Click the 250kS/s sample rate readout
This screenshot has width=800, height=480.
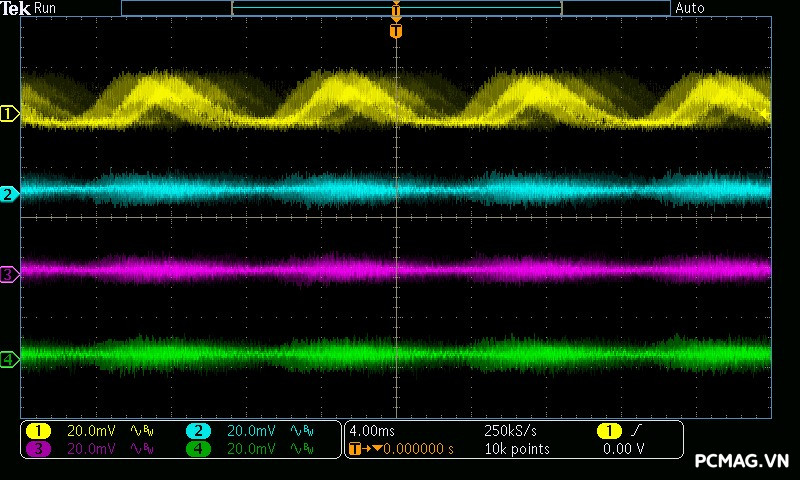coord(510,431)
